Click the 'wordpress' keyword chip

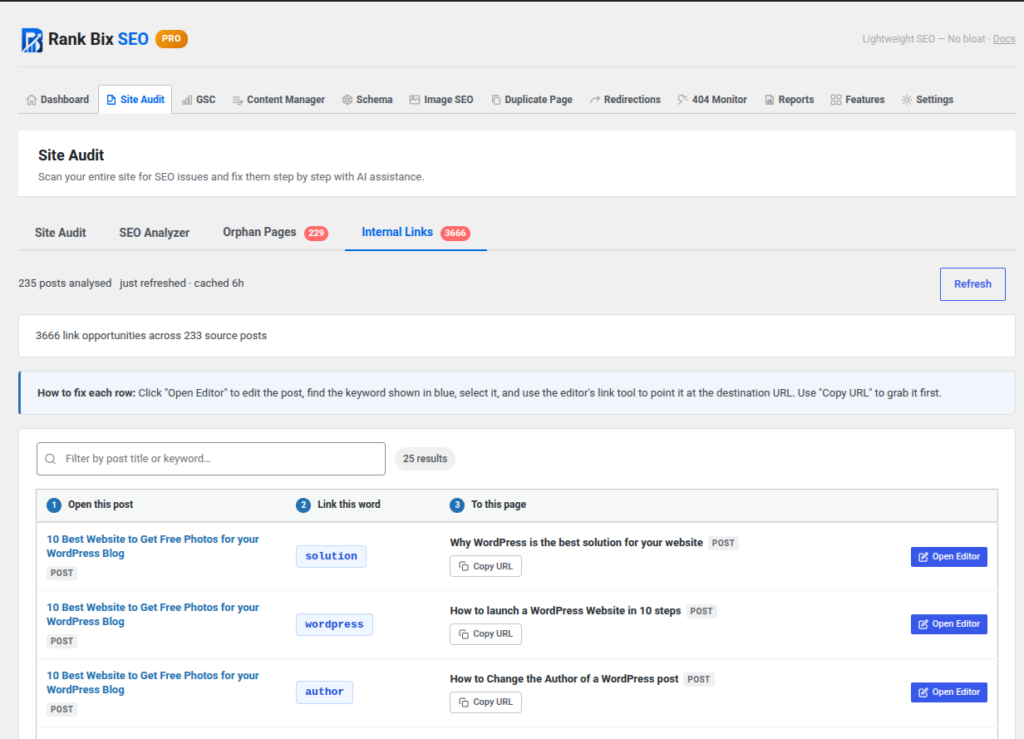334,624
